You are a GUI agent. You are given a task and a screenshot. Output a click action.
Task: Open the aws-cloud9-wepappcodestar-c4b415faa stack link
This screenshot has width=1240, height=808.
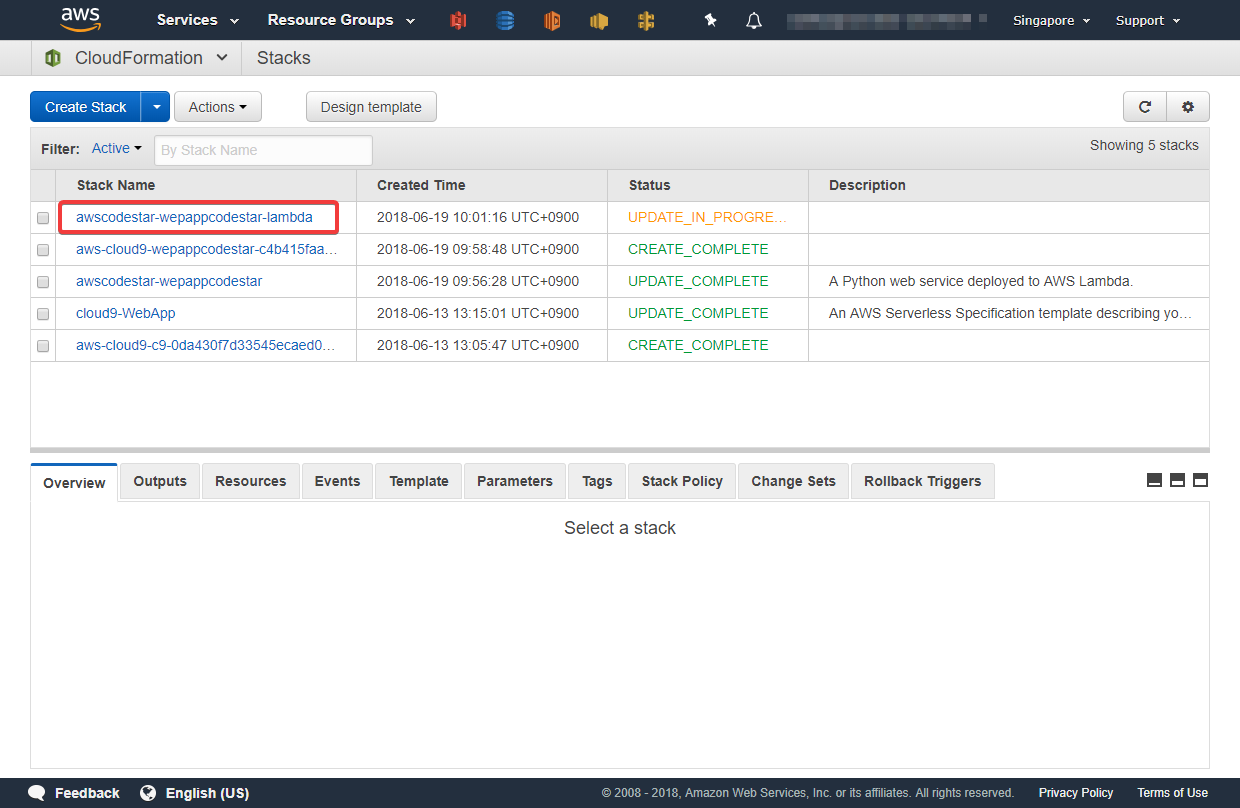[x=207, y=249]
